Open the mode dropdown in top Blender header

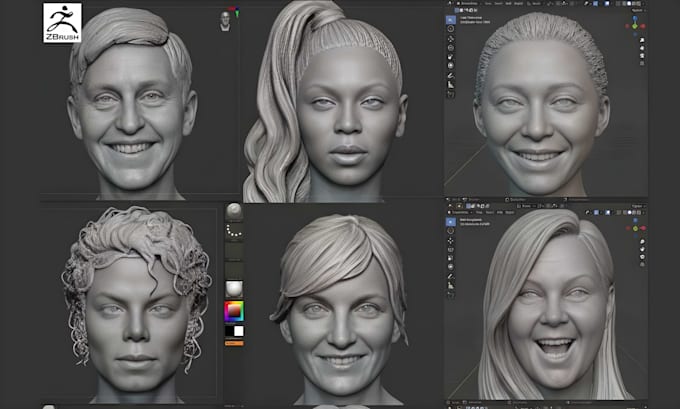click(468, 3)
